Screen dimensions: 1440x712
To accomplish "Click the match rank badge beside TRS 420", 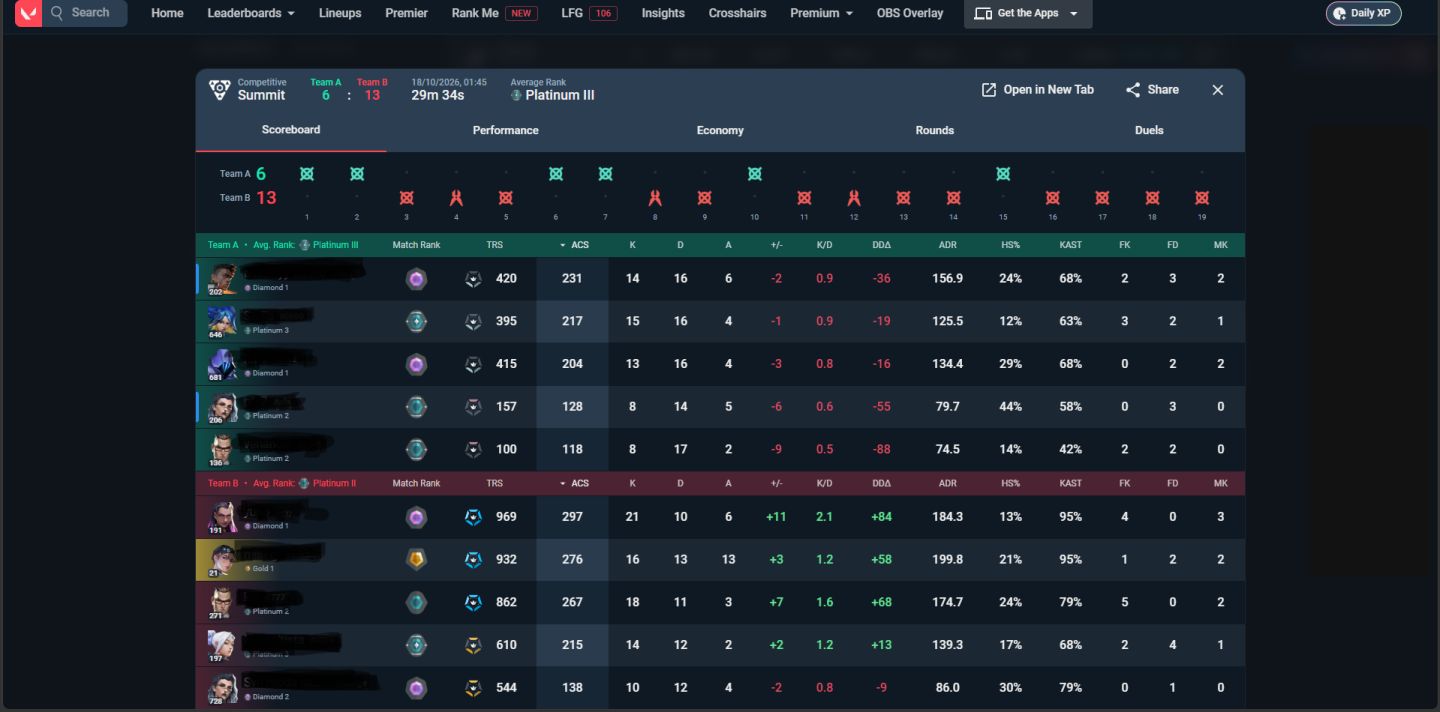I will click(x=416, y=279).
